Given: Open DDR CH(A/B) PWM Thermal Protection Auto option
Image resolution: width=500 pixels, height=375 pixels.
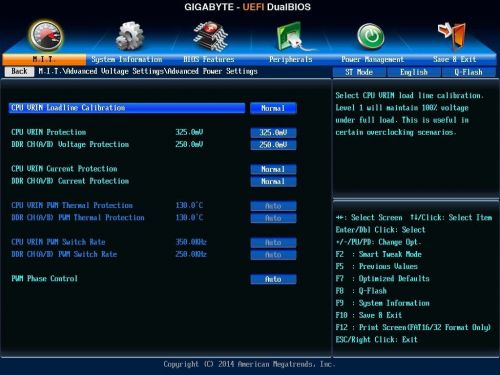Looking at the screenshot, I should click(x=273, y=218).
